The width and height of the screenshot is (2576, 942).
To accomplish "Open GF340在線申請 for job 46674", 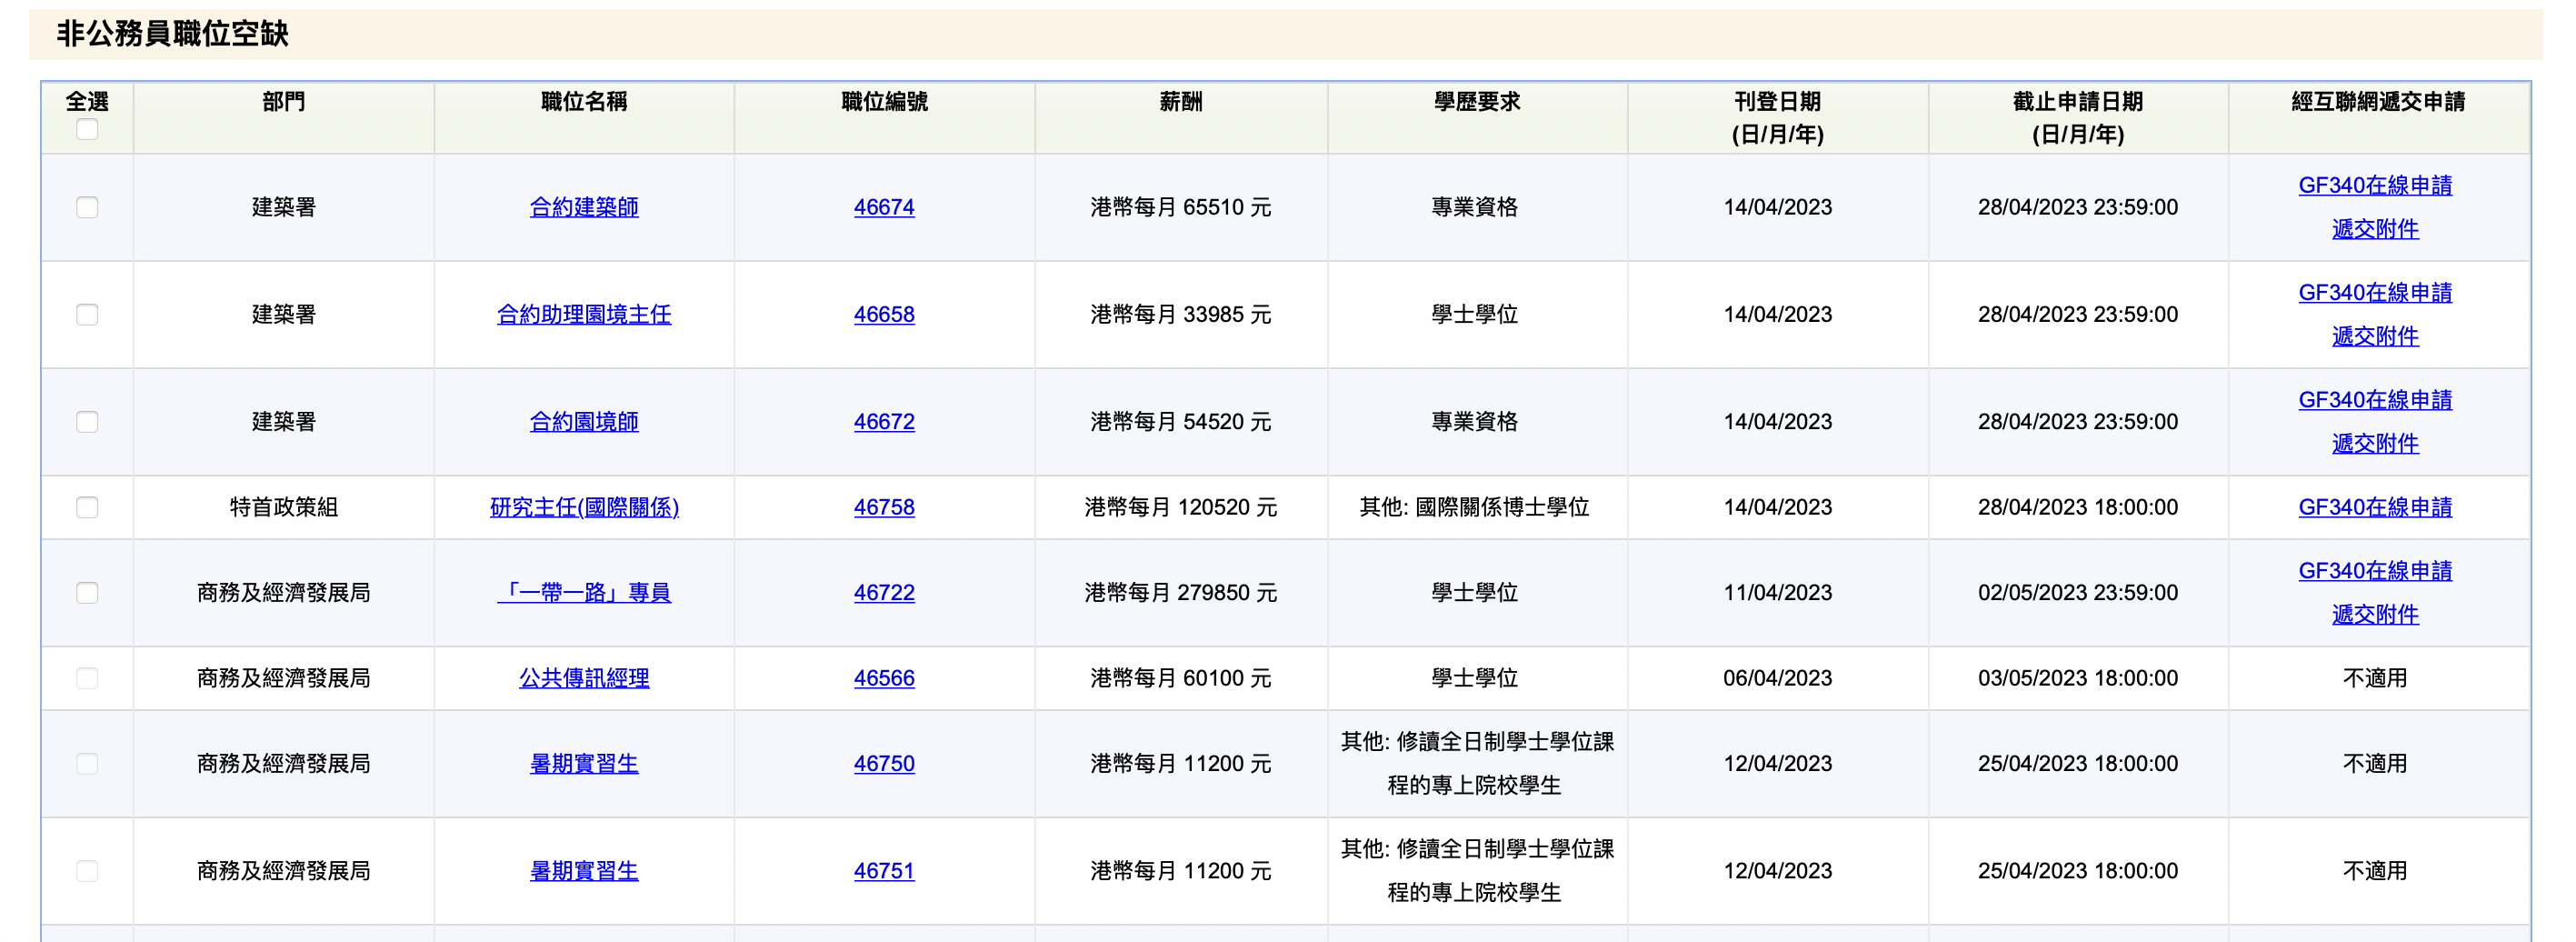I will pyautogui.click(x=2375, y=185).
